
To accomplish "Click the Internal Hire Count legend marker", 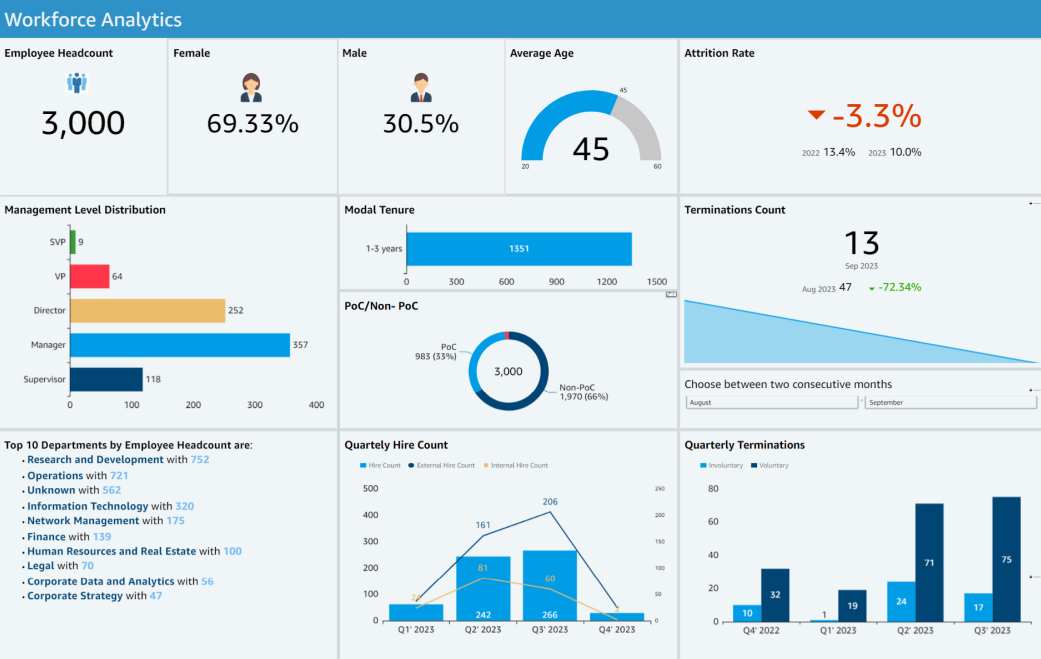I will pyautogui.click(x=486, y=465).
